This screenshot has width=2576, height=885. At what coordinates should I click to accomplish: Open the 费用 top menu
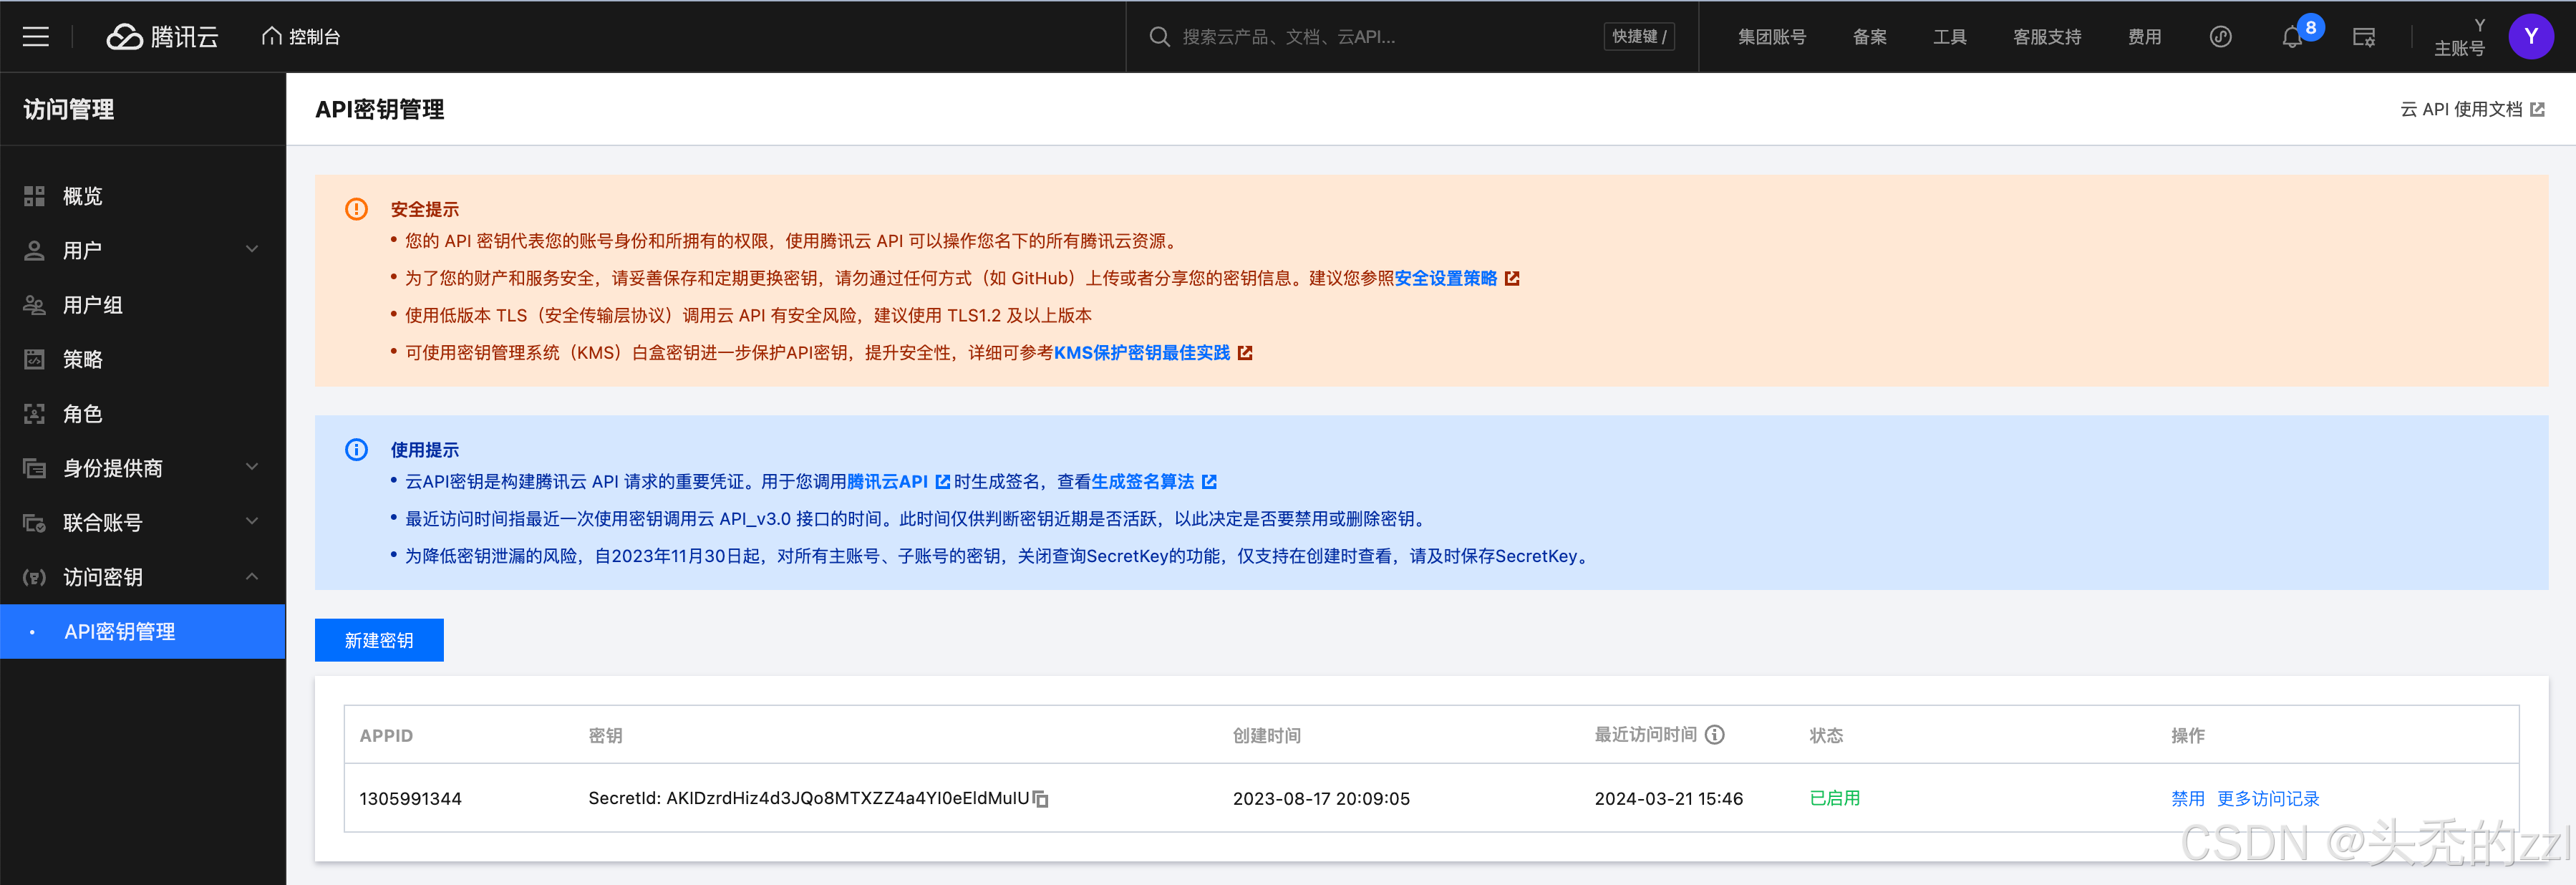[x=2144, y=37]
